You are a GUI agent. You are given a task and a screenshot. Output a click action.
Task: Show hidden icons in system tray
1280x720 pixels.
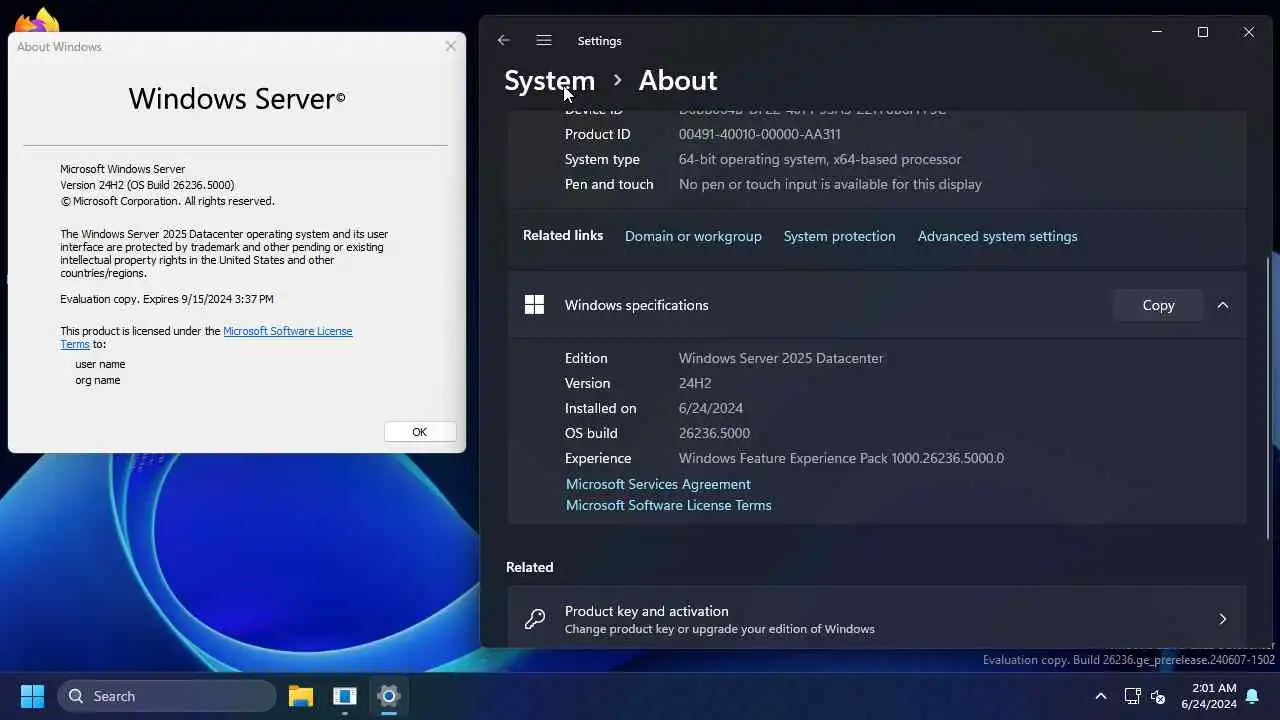point(1101,696)
